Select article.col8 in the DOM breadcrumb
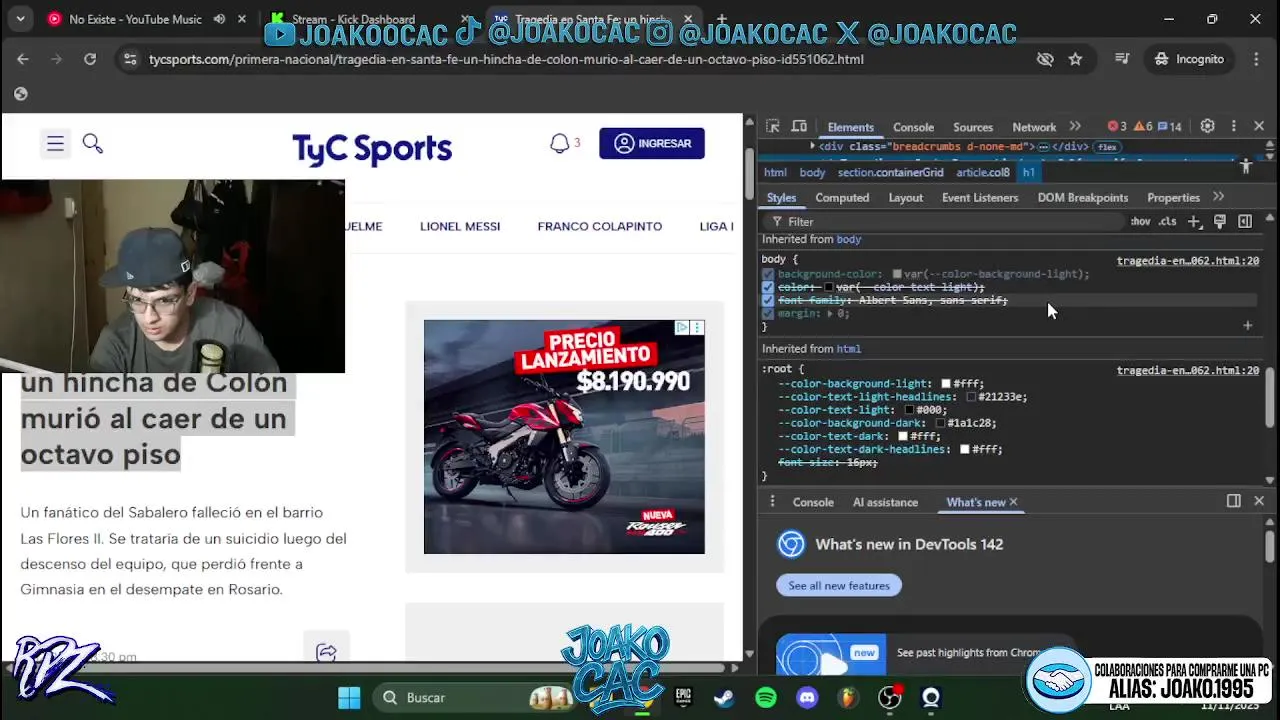1280x720 pixels. pos(983,172)
